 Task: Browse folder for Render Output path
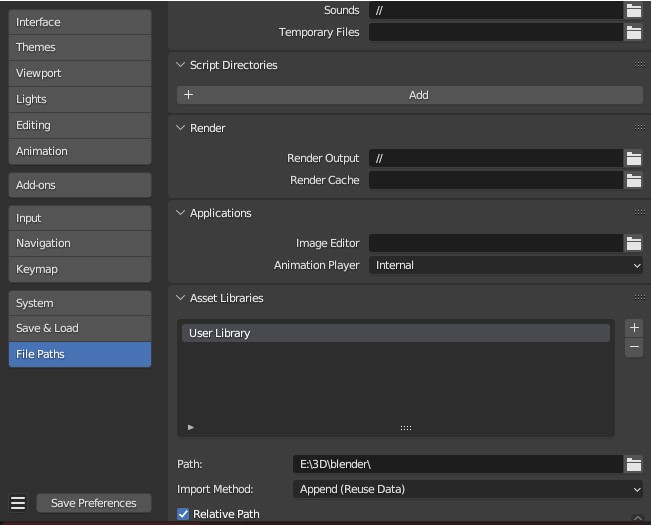633,158
